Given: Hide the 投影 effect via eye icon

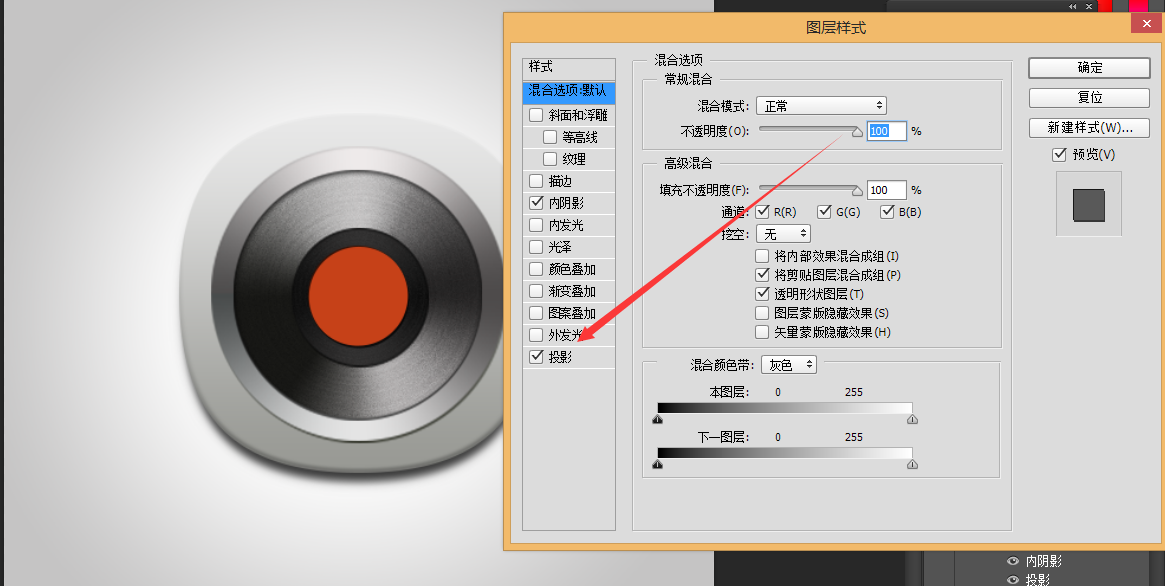Looking at the screenshot, I should coord(1012,580).
